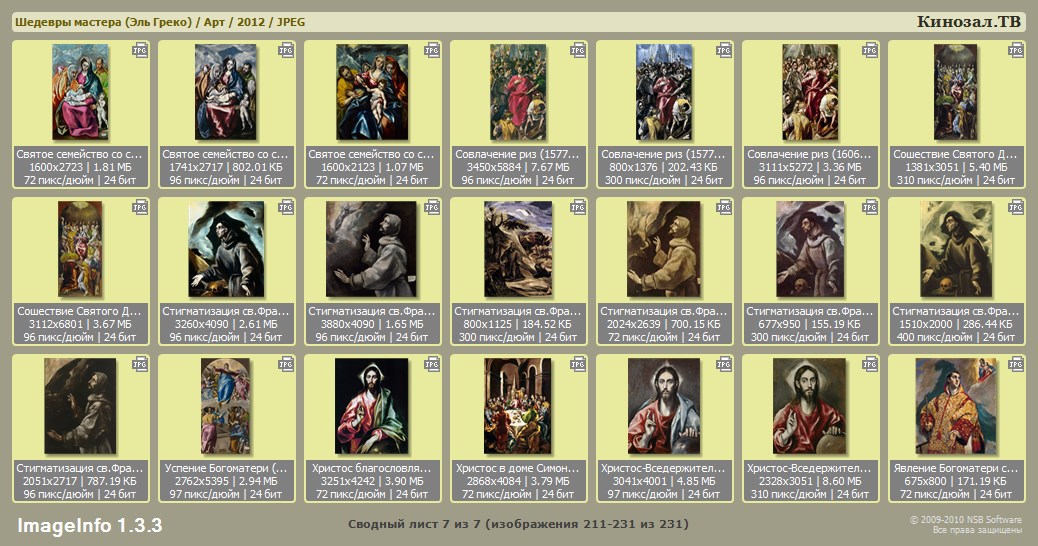Click the JPG icon on the 800x1125 card

pos(578,208)
